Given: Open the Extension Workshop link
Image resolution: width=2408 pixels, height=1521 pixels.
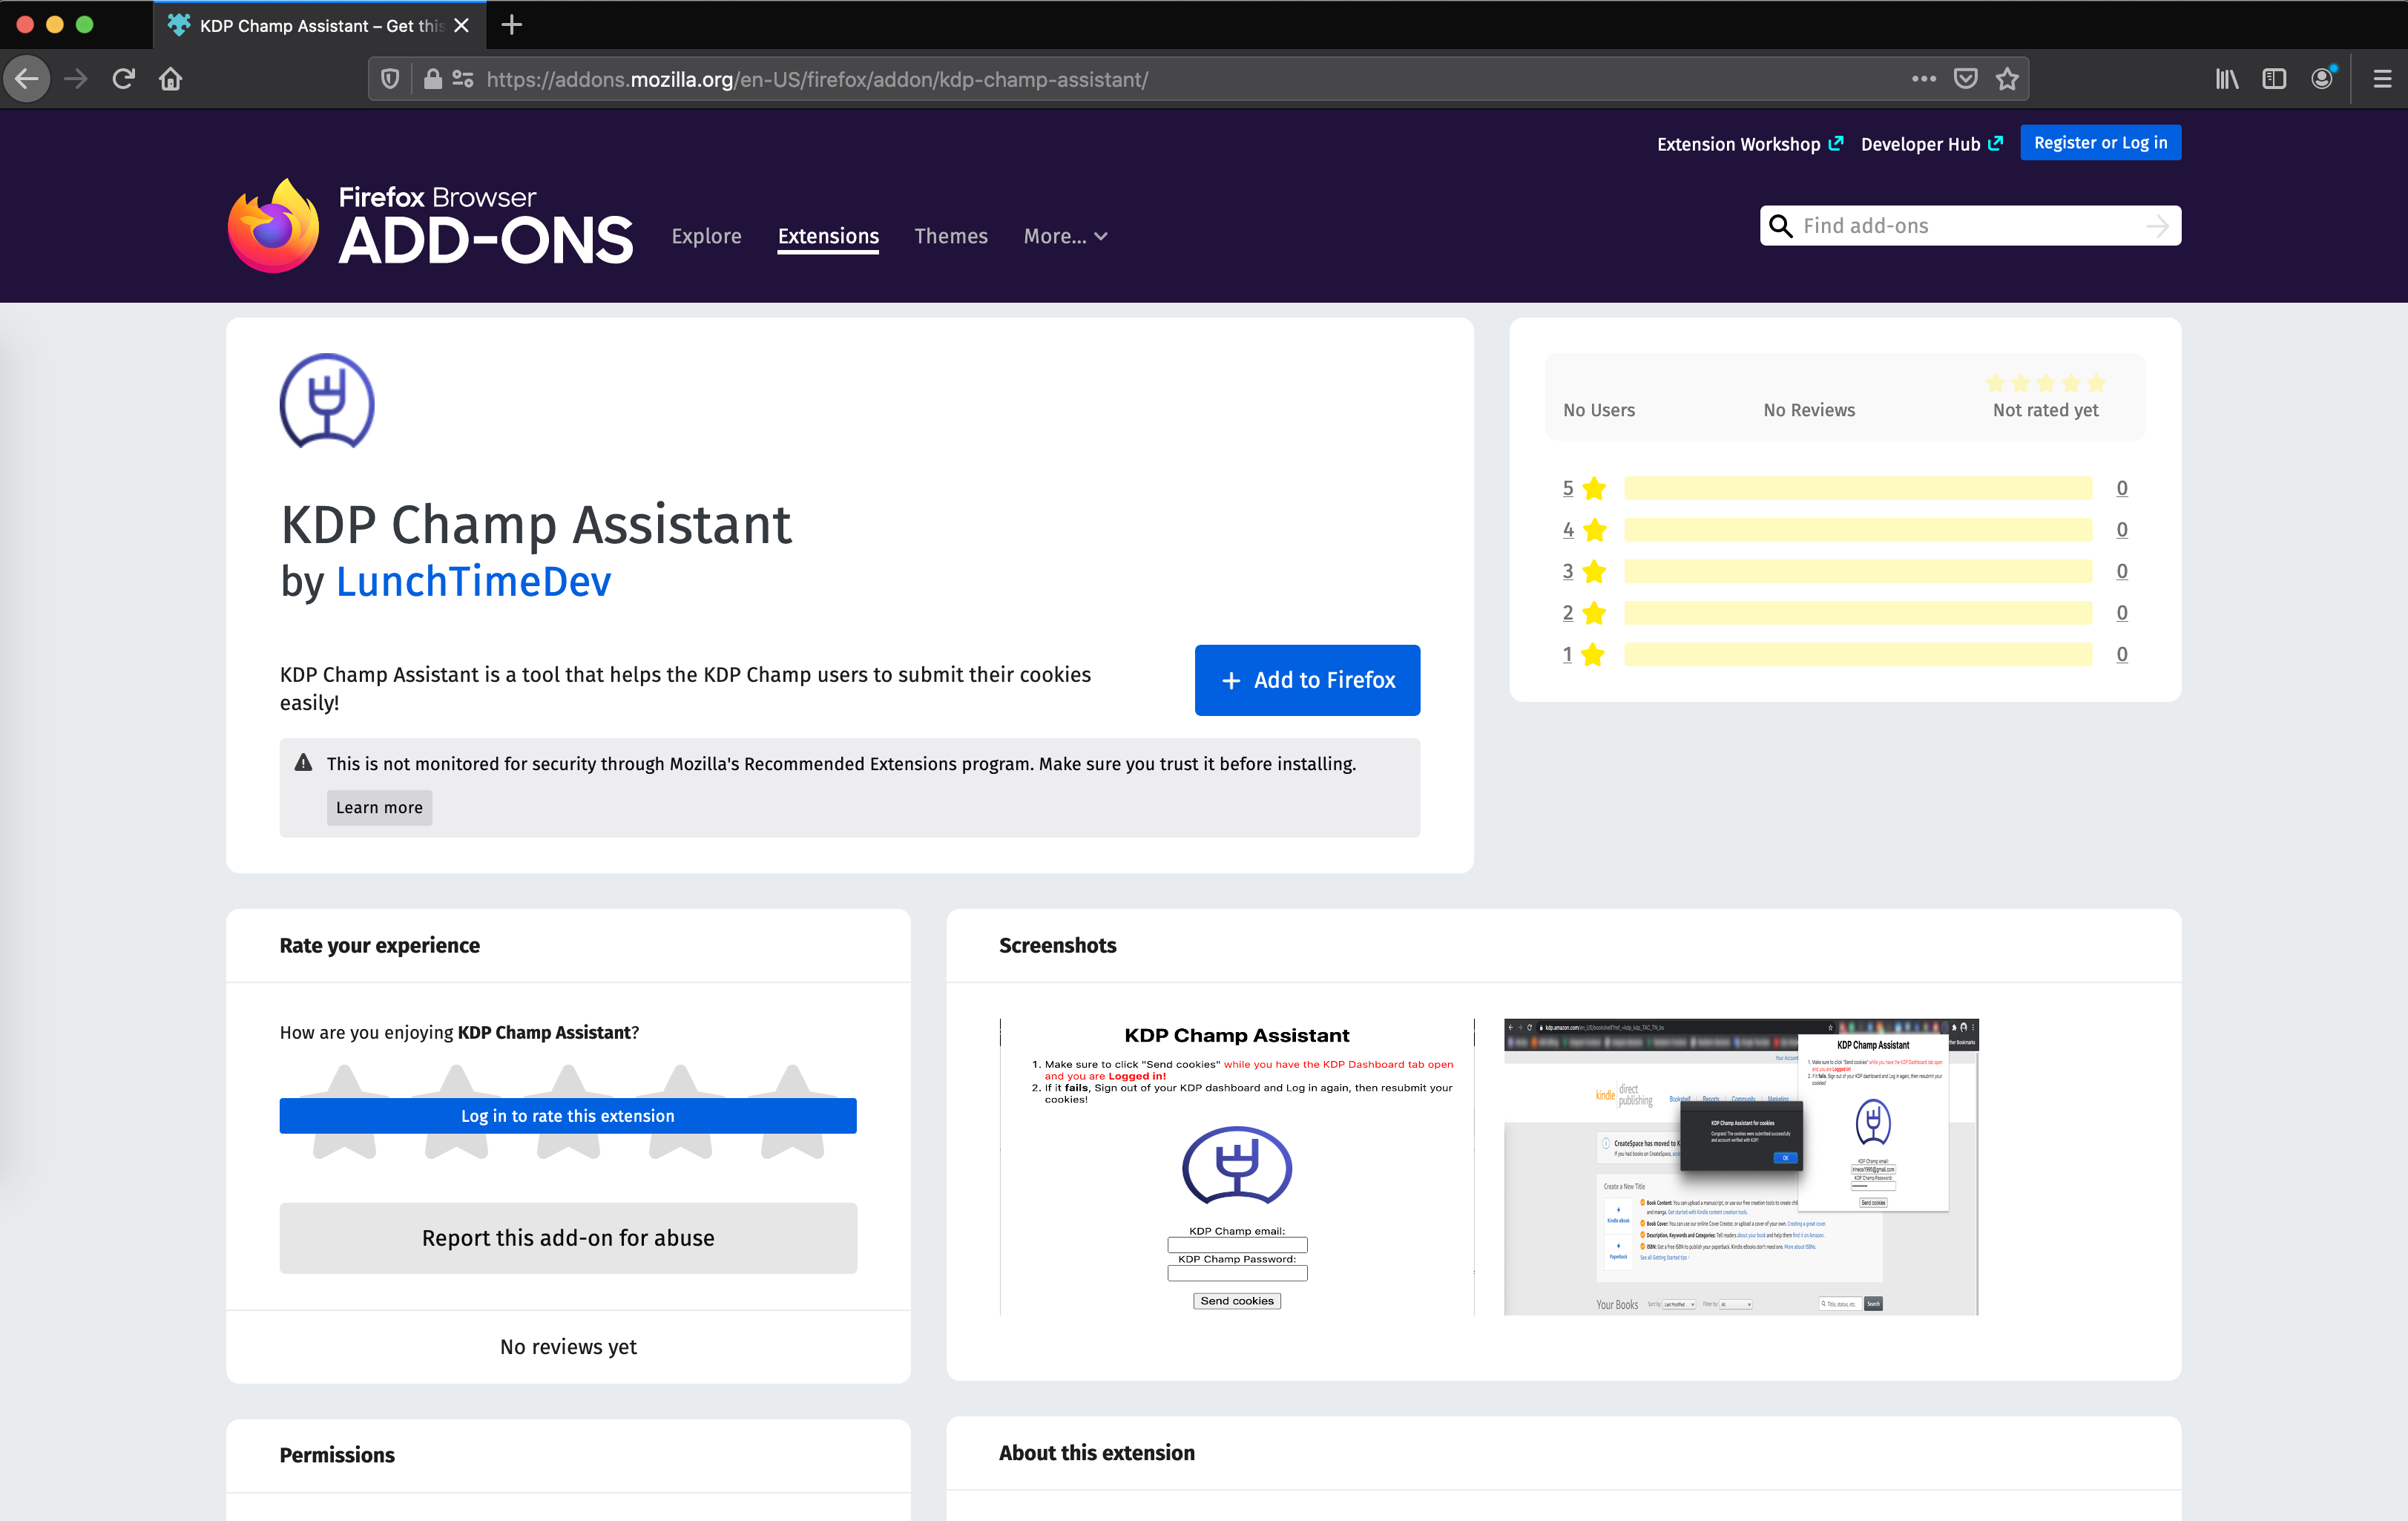Looking at the screenshot, I should 1749,144.
